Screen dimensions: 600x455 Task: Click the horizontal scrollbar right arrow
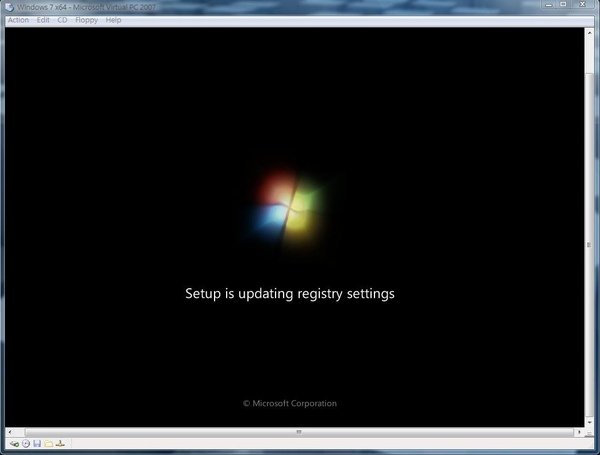pos(579,432)
